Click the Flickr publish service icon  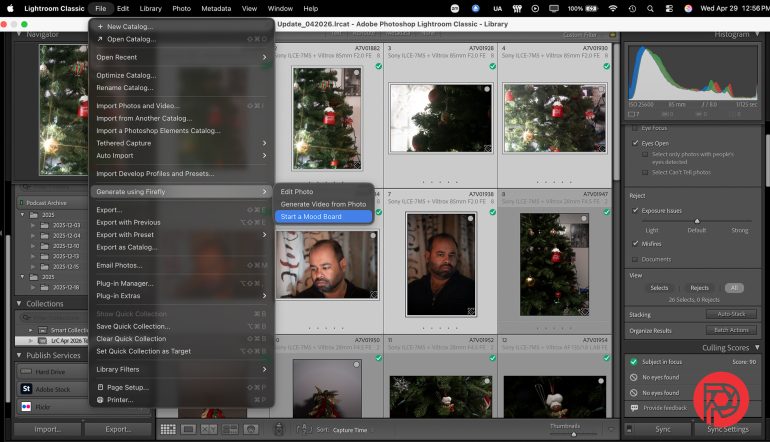(x=27, y=406)
